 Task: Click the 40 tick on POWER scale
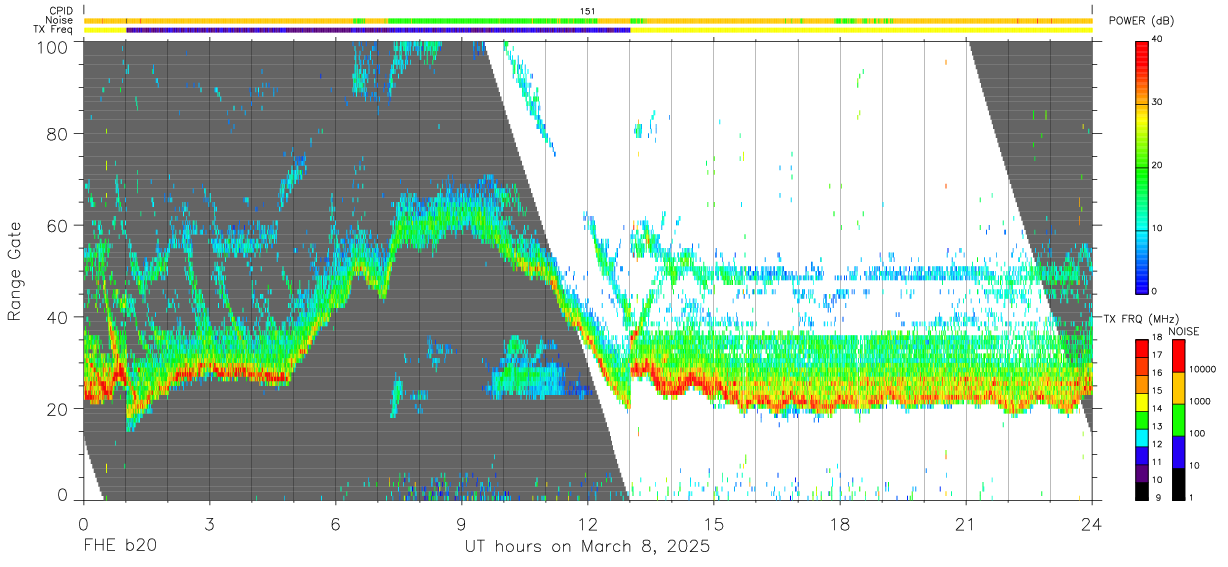[x=1158, y=40]
